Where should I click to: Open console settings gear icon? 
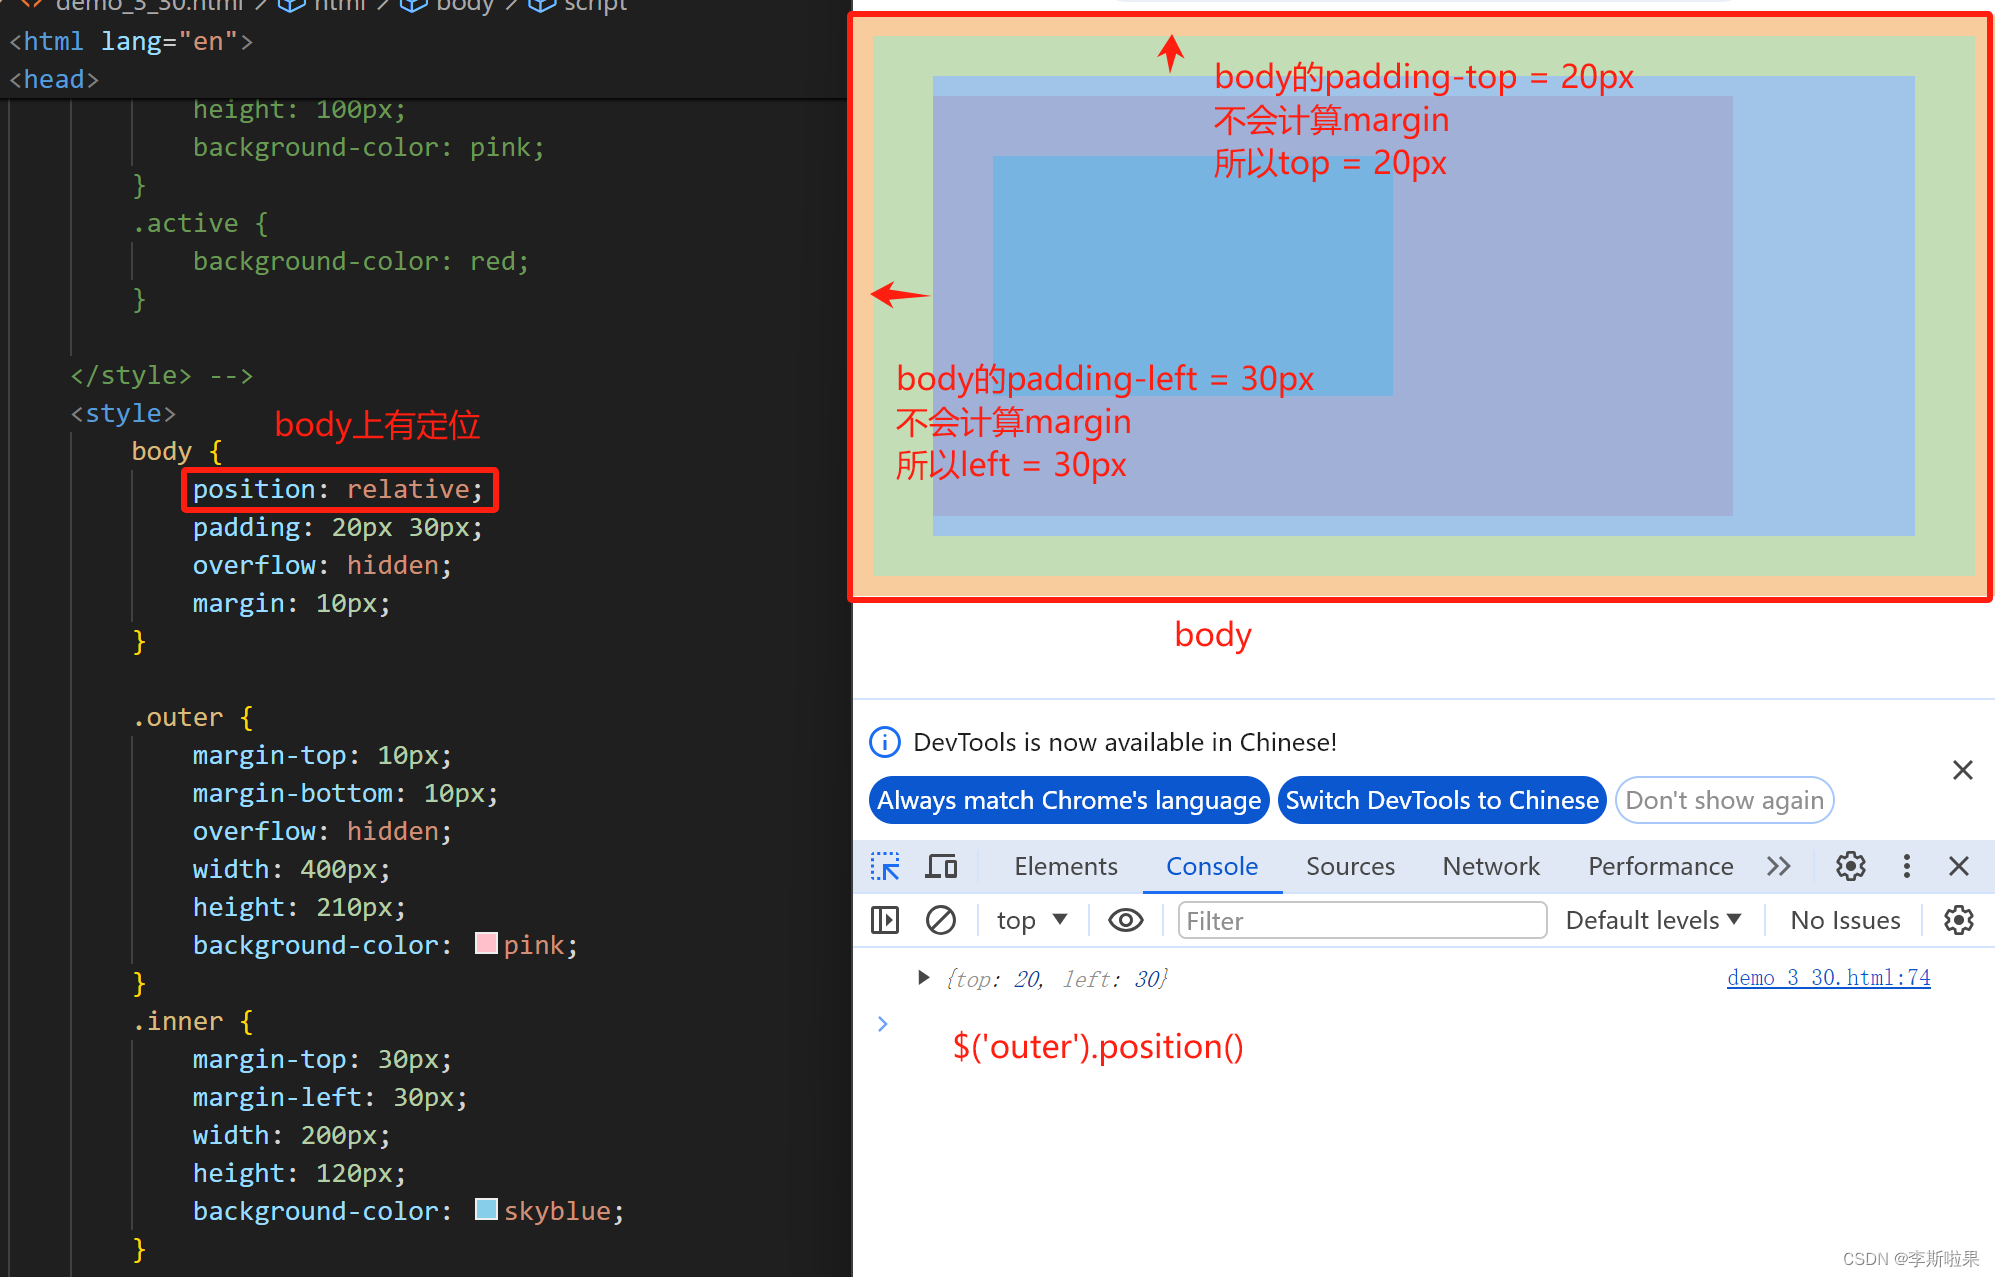point(1958,920)
